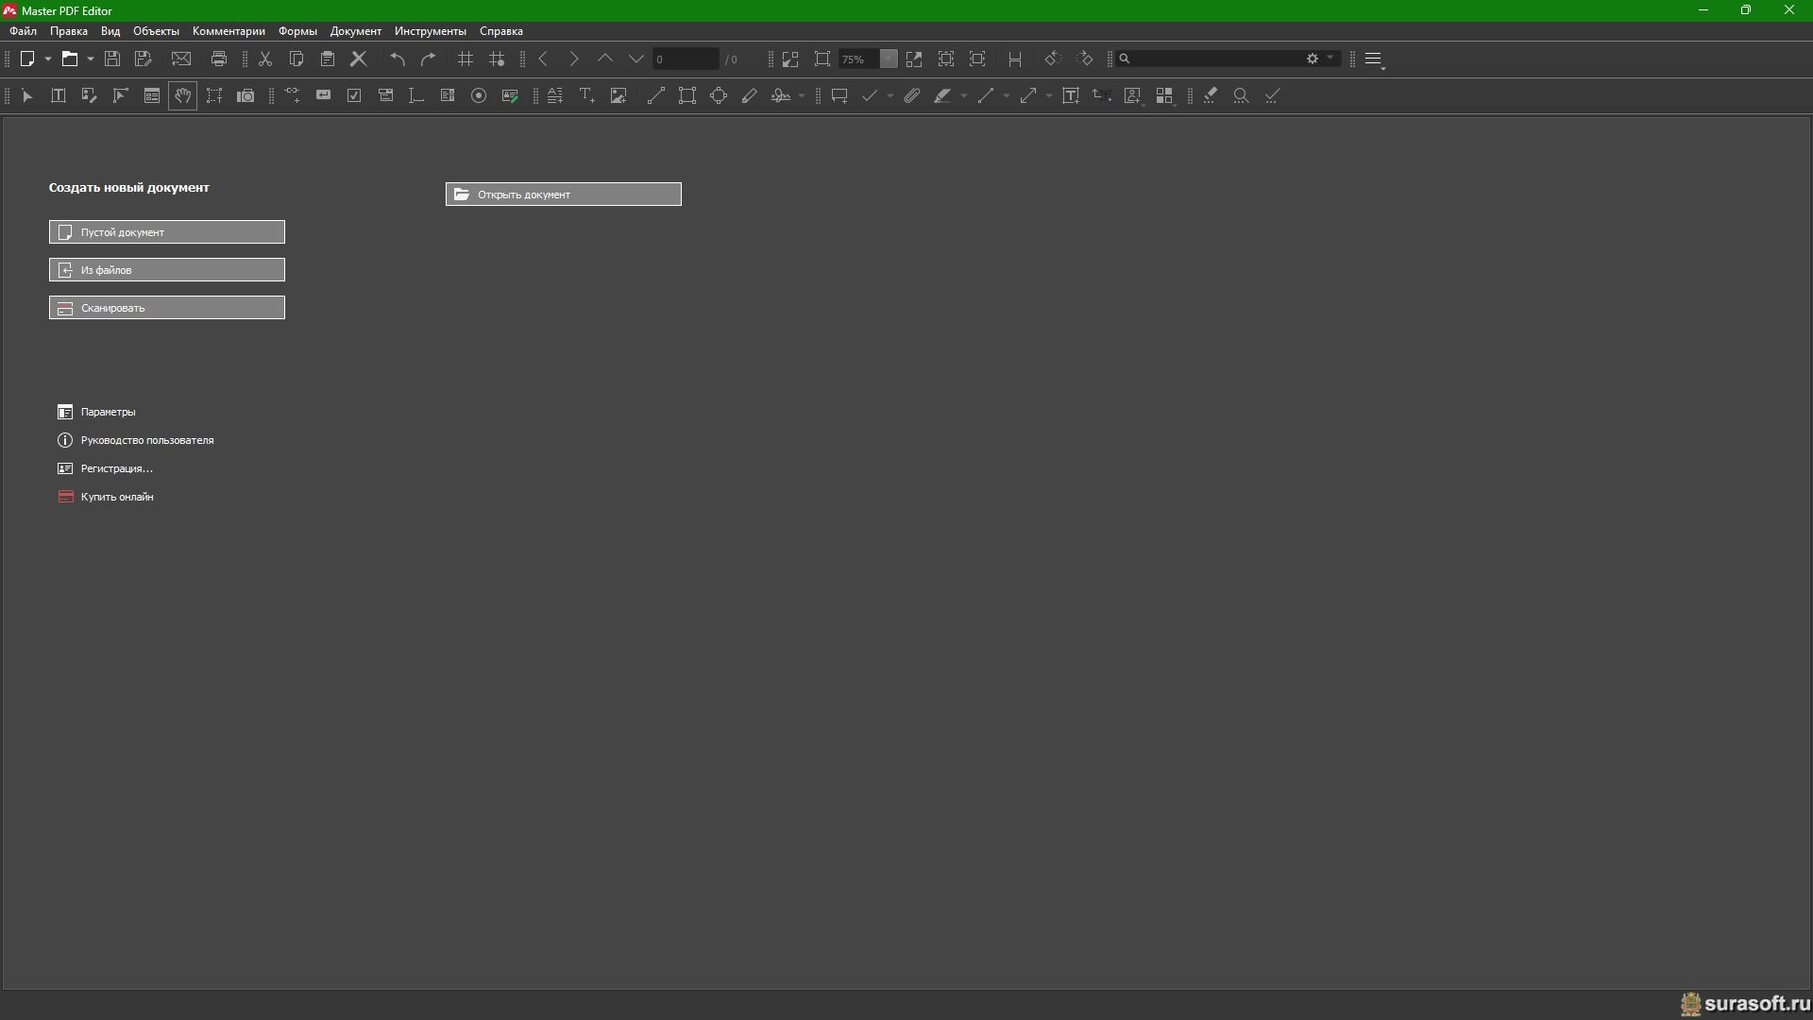Select the Snapshot camera tool
Viewport: 1813px width, 1020px height.
click(245, 96)
